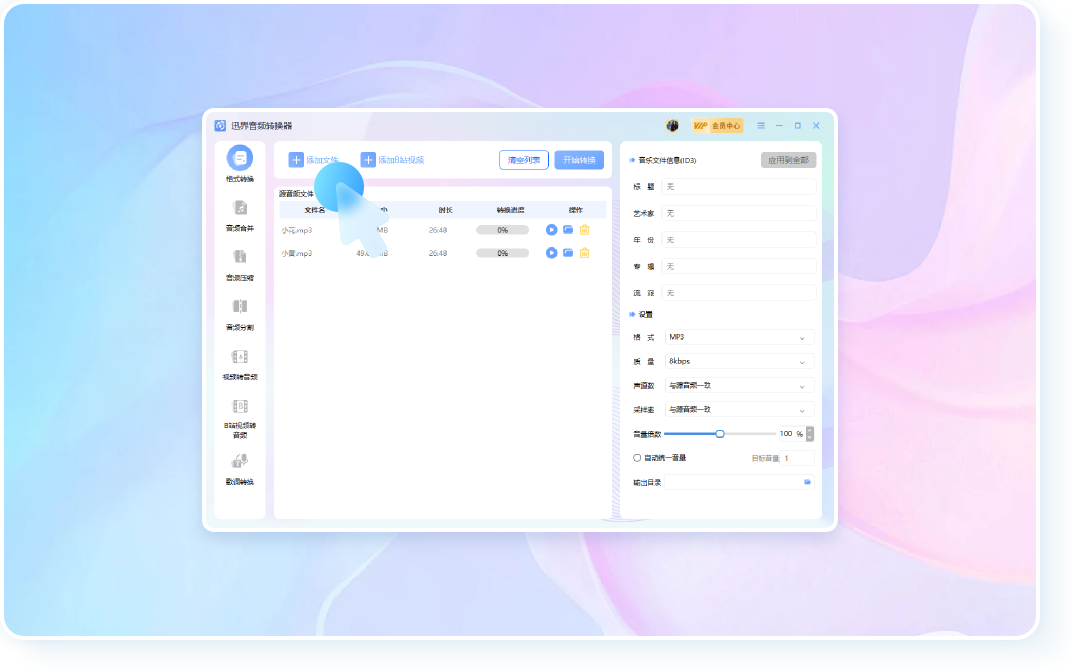This screenshot has width=1072, height=672.
Task: Open folder icon in second mp3 row
Action: [x=568, y=253]
